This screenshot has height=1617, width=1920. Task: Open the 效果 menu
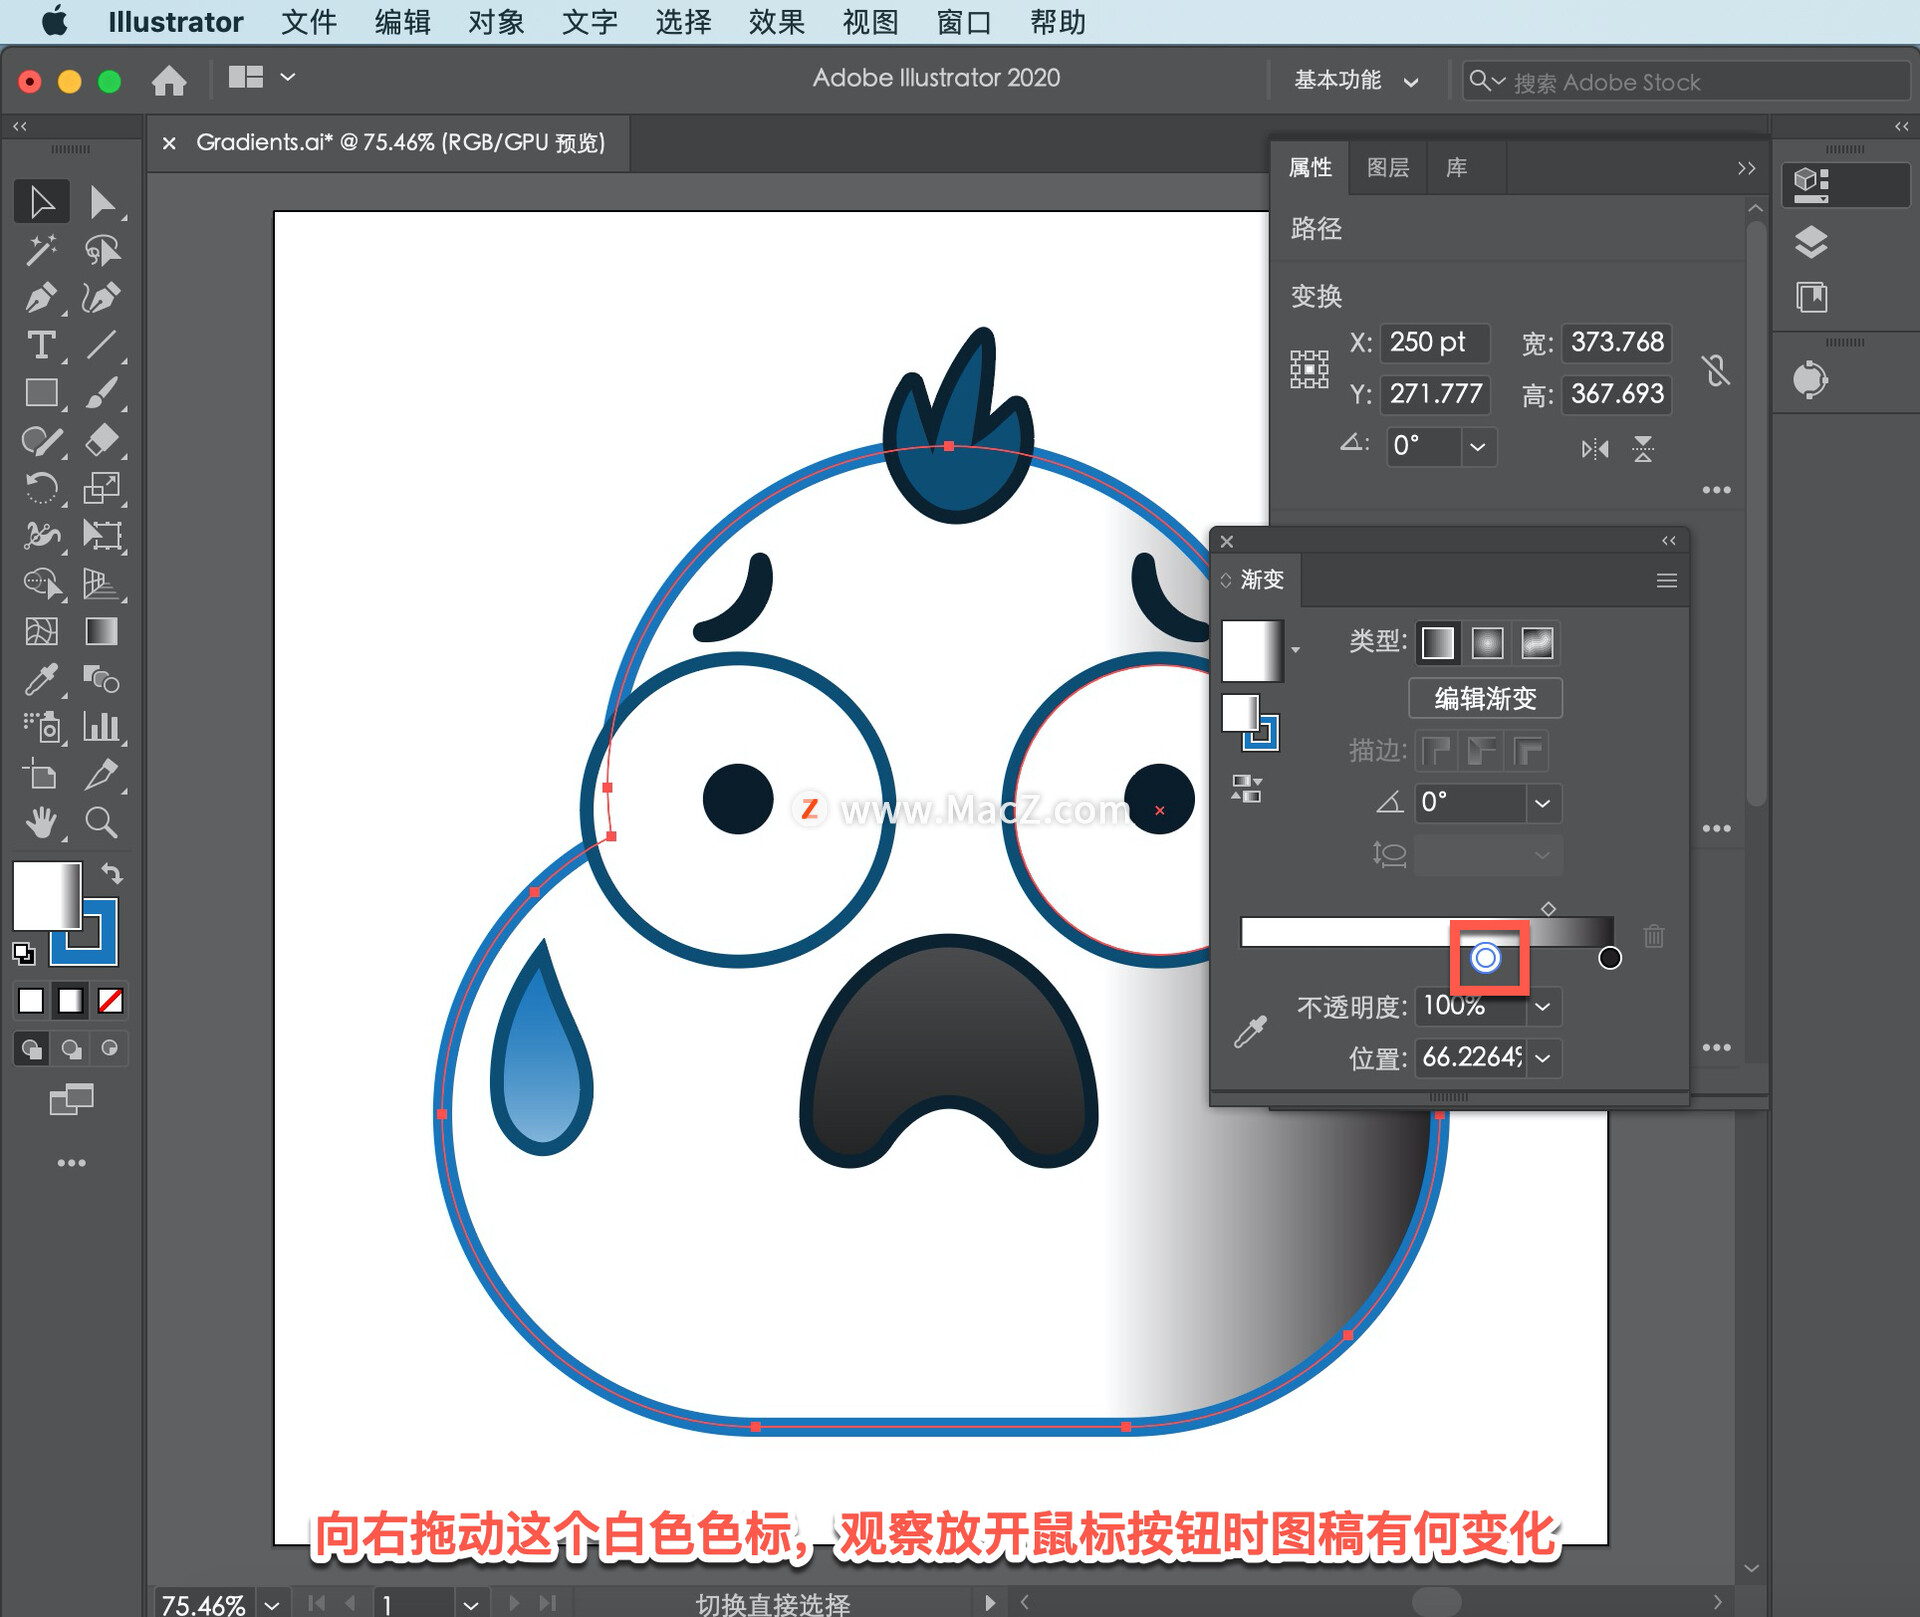pos(776,21)
